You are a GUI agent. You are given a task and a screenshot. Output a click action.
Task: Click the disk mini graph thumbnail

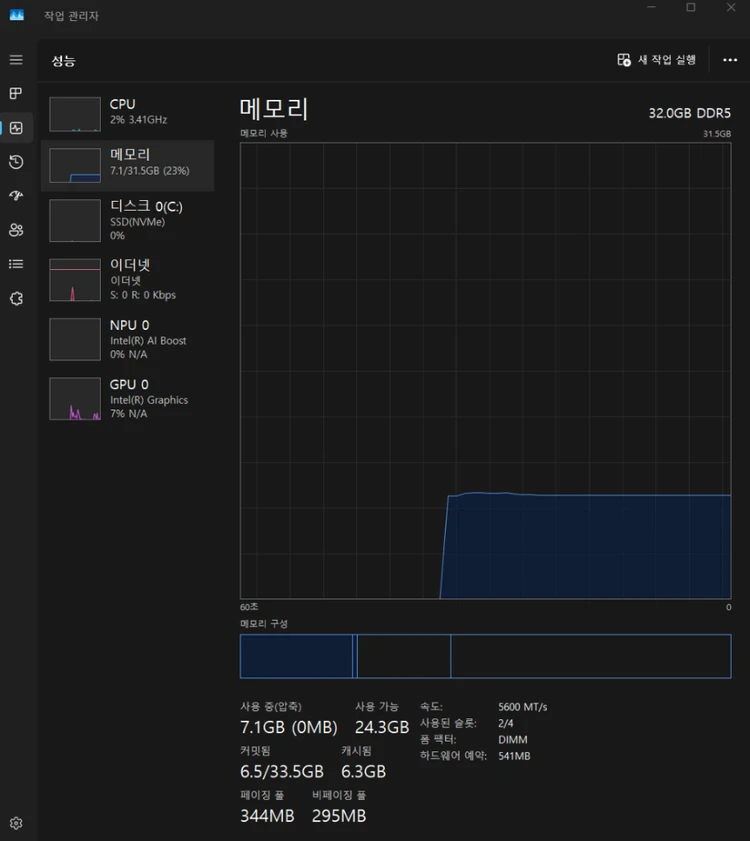click(75, 220)
